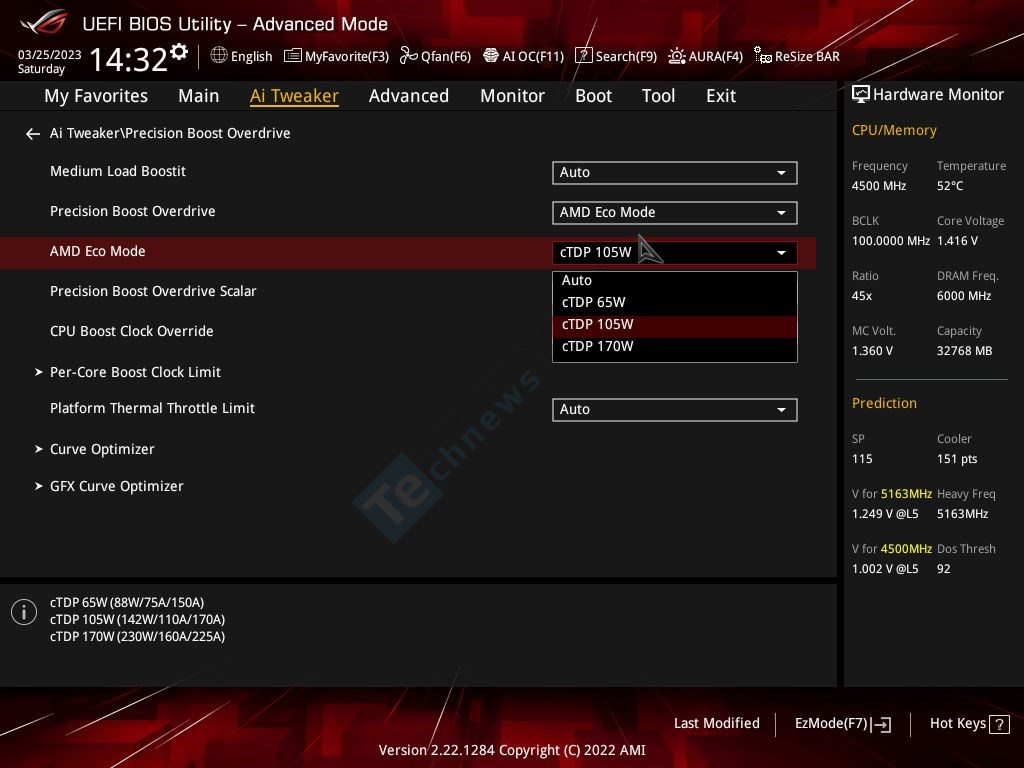1024x768 pixels.
Task: Collapse the AMD Eco Mode cTDP dropdown
Action: pyautogui.click(x=675, y=253)
